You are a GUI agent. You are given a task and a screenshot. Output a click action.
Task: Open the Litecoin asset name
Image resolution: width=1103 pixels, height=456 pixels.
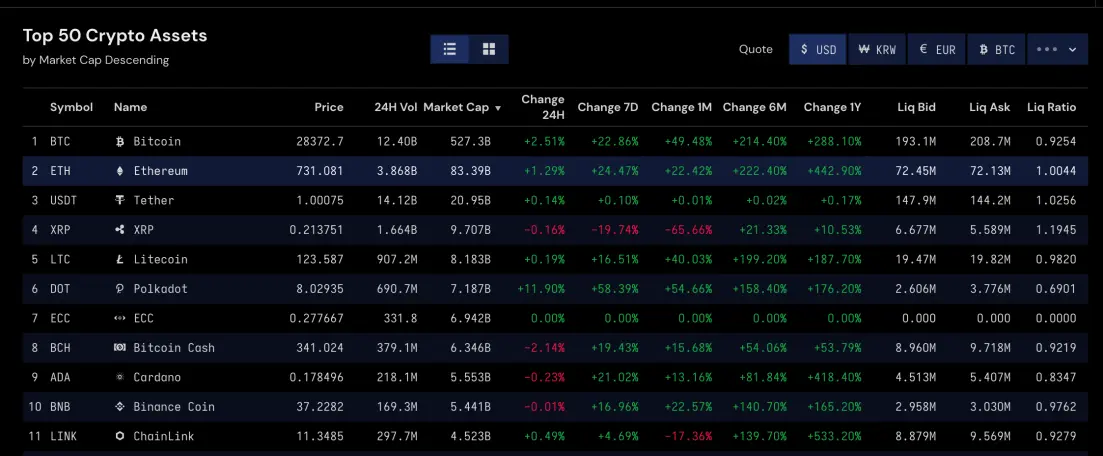point(160,260)
